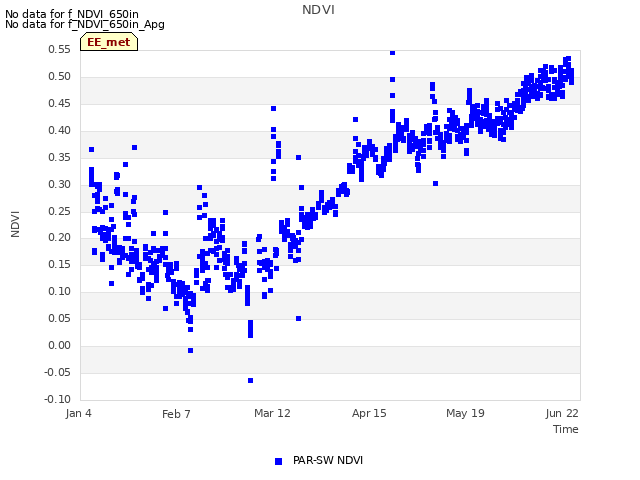Click the 0.05 y-axis tick label
This screenshot has width=640, height=480.
click(60, 318)
